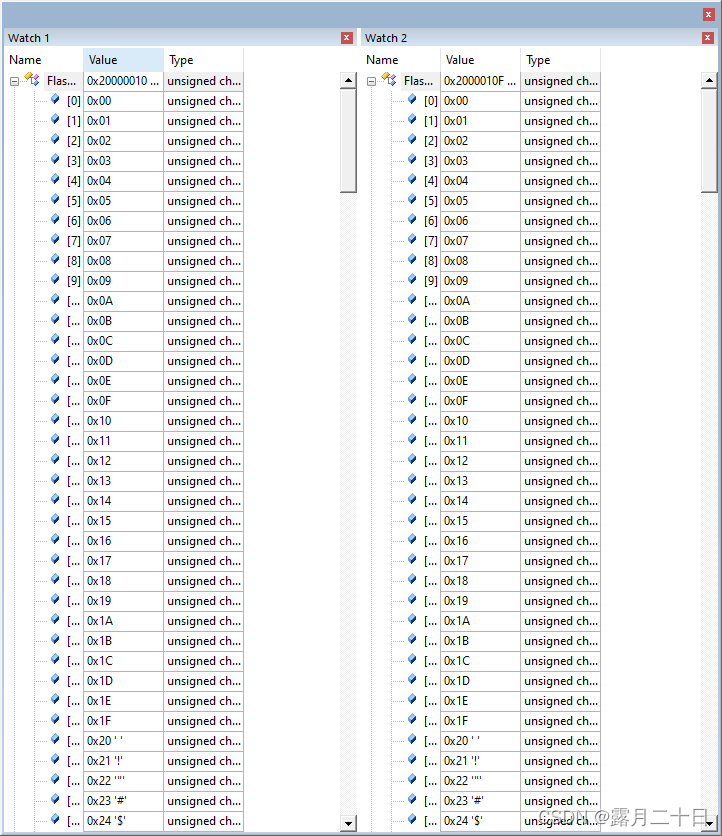Select the 0x0F value in Watch 1
Image resolution: width=722 pixels, height=836 pixels.
point(123,401)
